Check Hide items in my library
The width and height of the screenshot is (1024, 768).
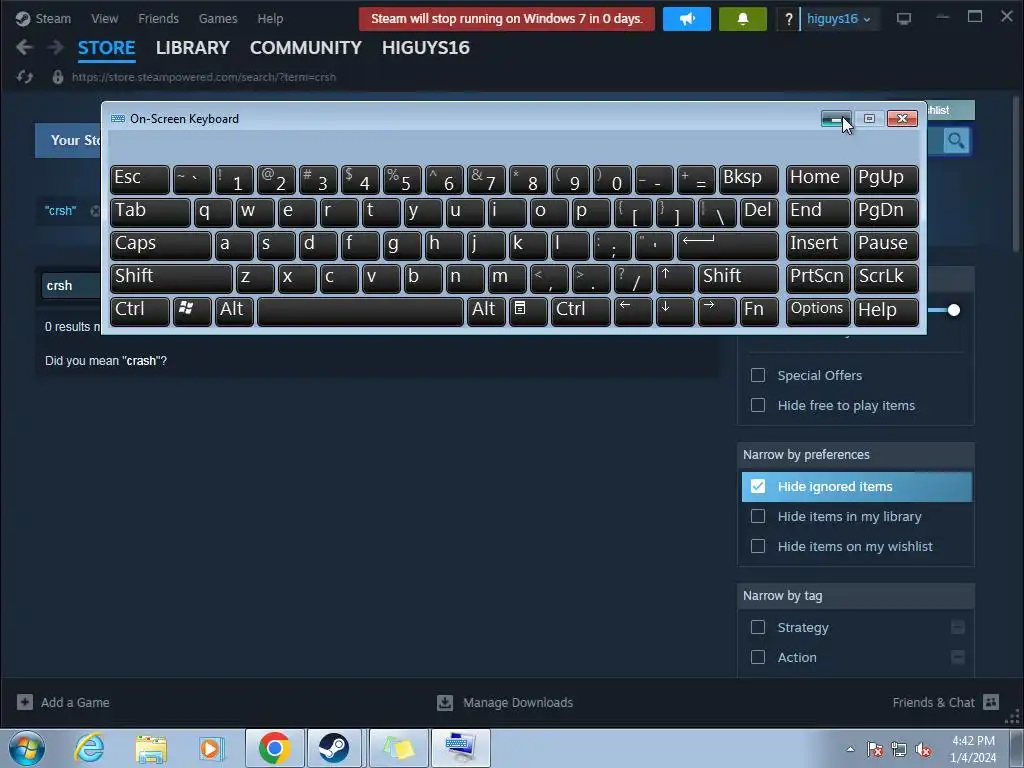point(758,516)
